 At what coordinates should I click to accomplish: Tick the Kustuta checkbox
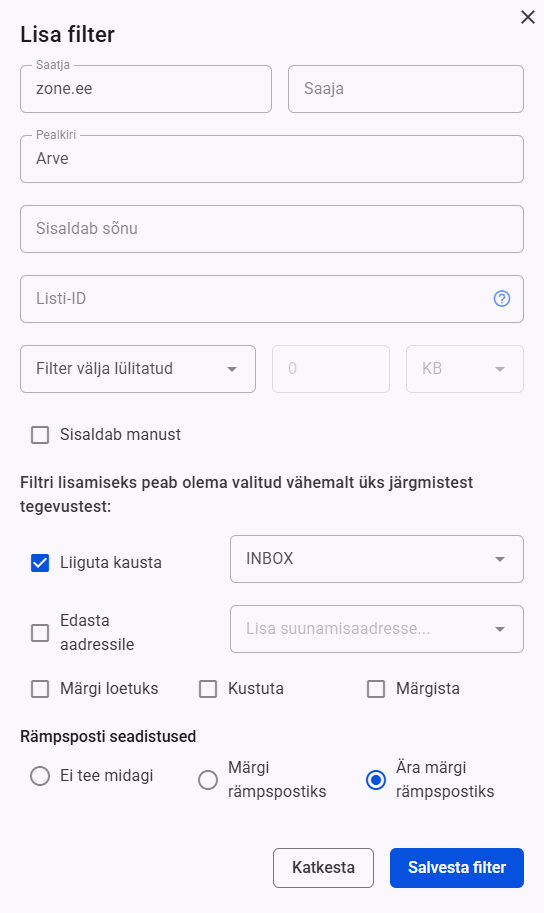coord(208,689)
